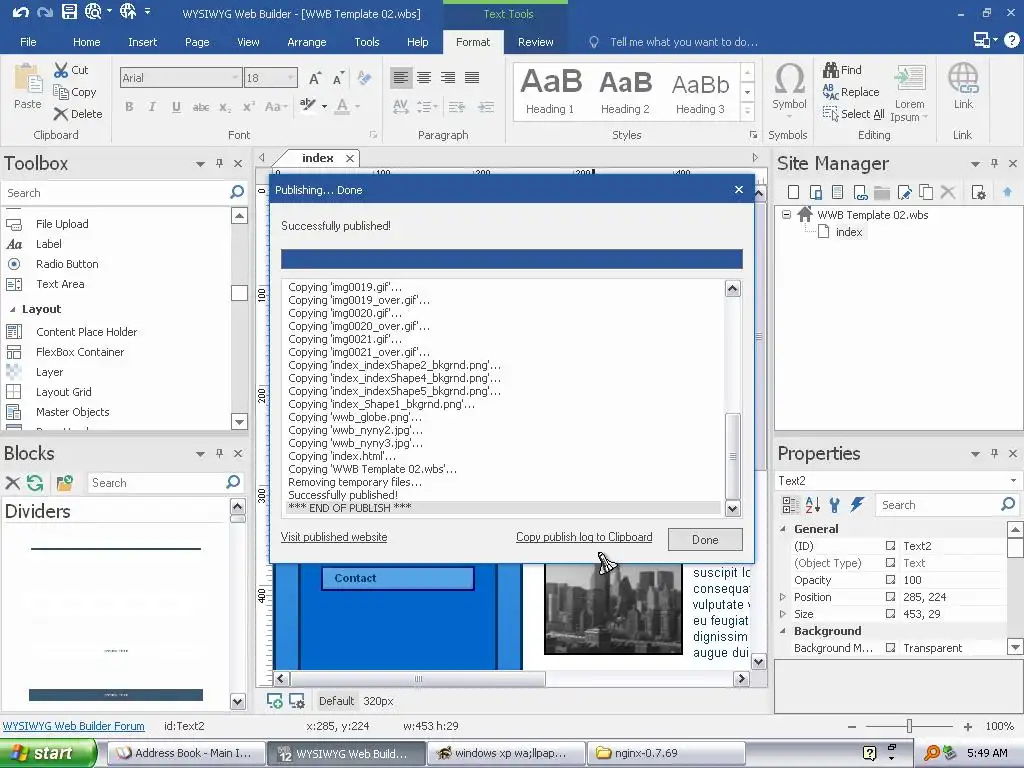
Task: Click the Undo arrow in title bar
Action: (x=20, y=12)
